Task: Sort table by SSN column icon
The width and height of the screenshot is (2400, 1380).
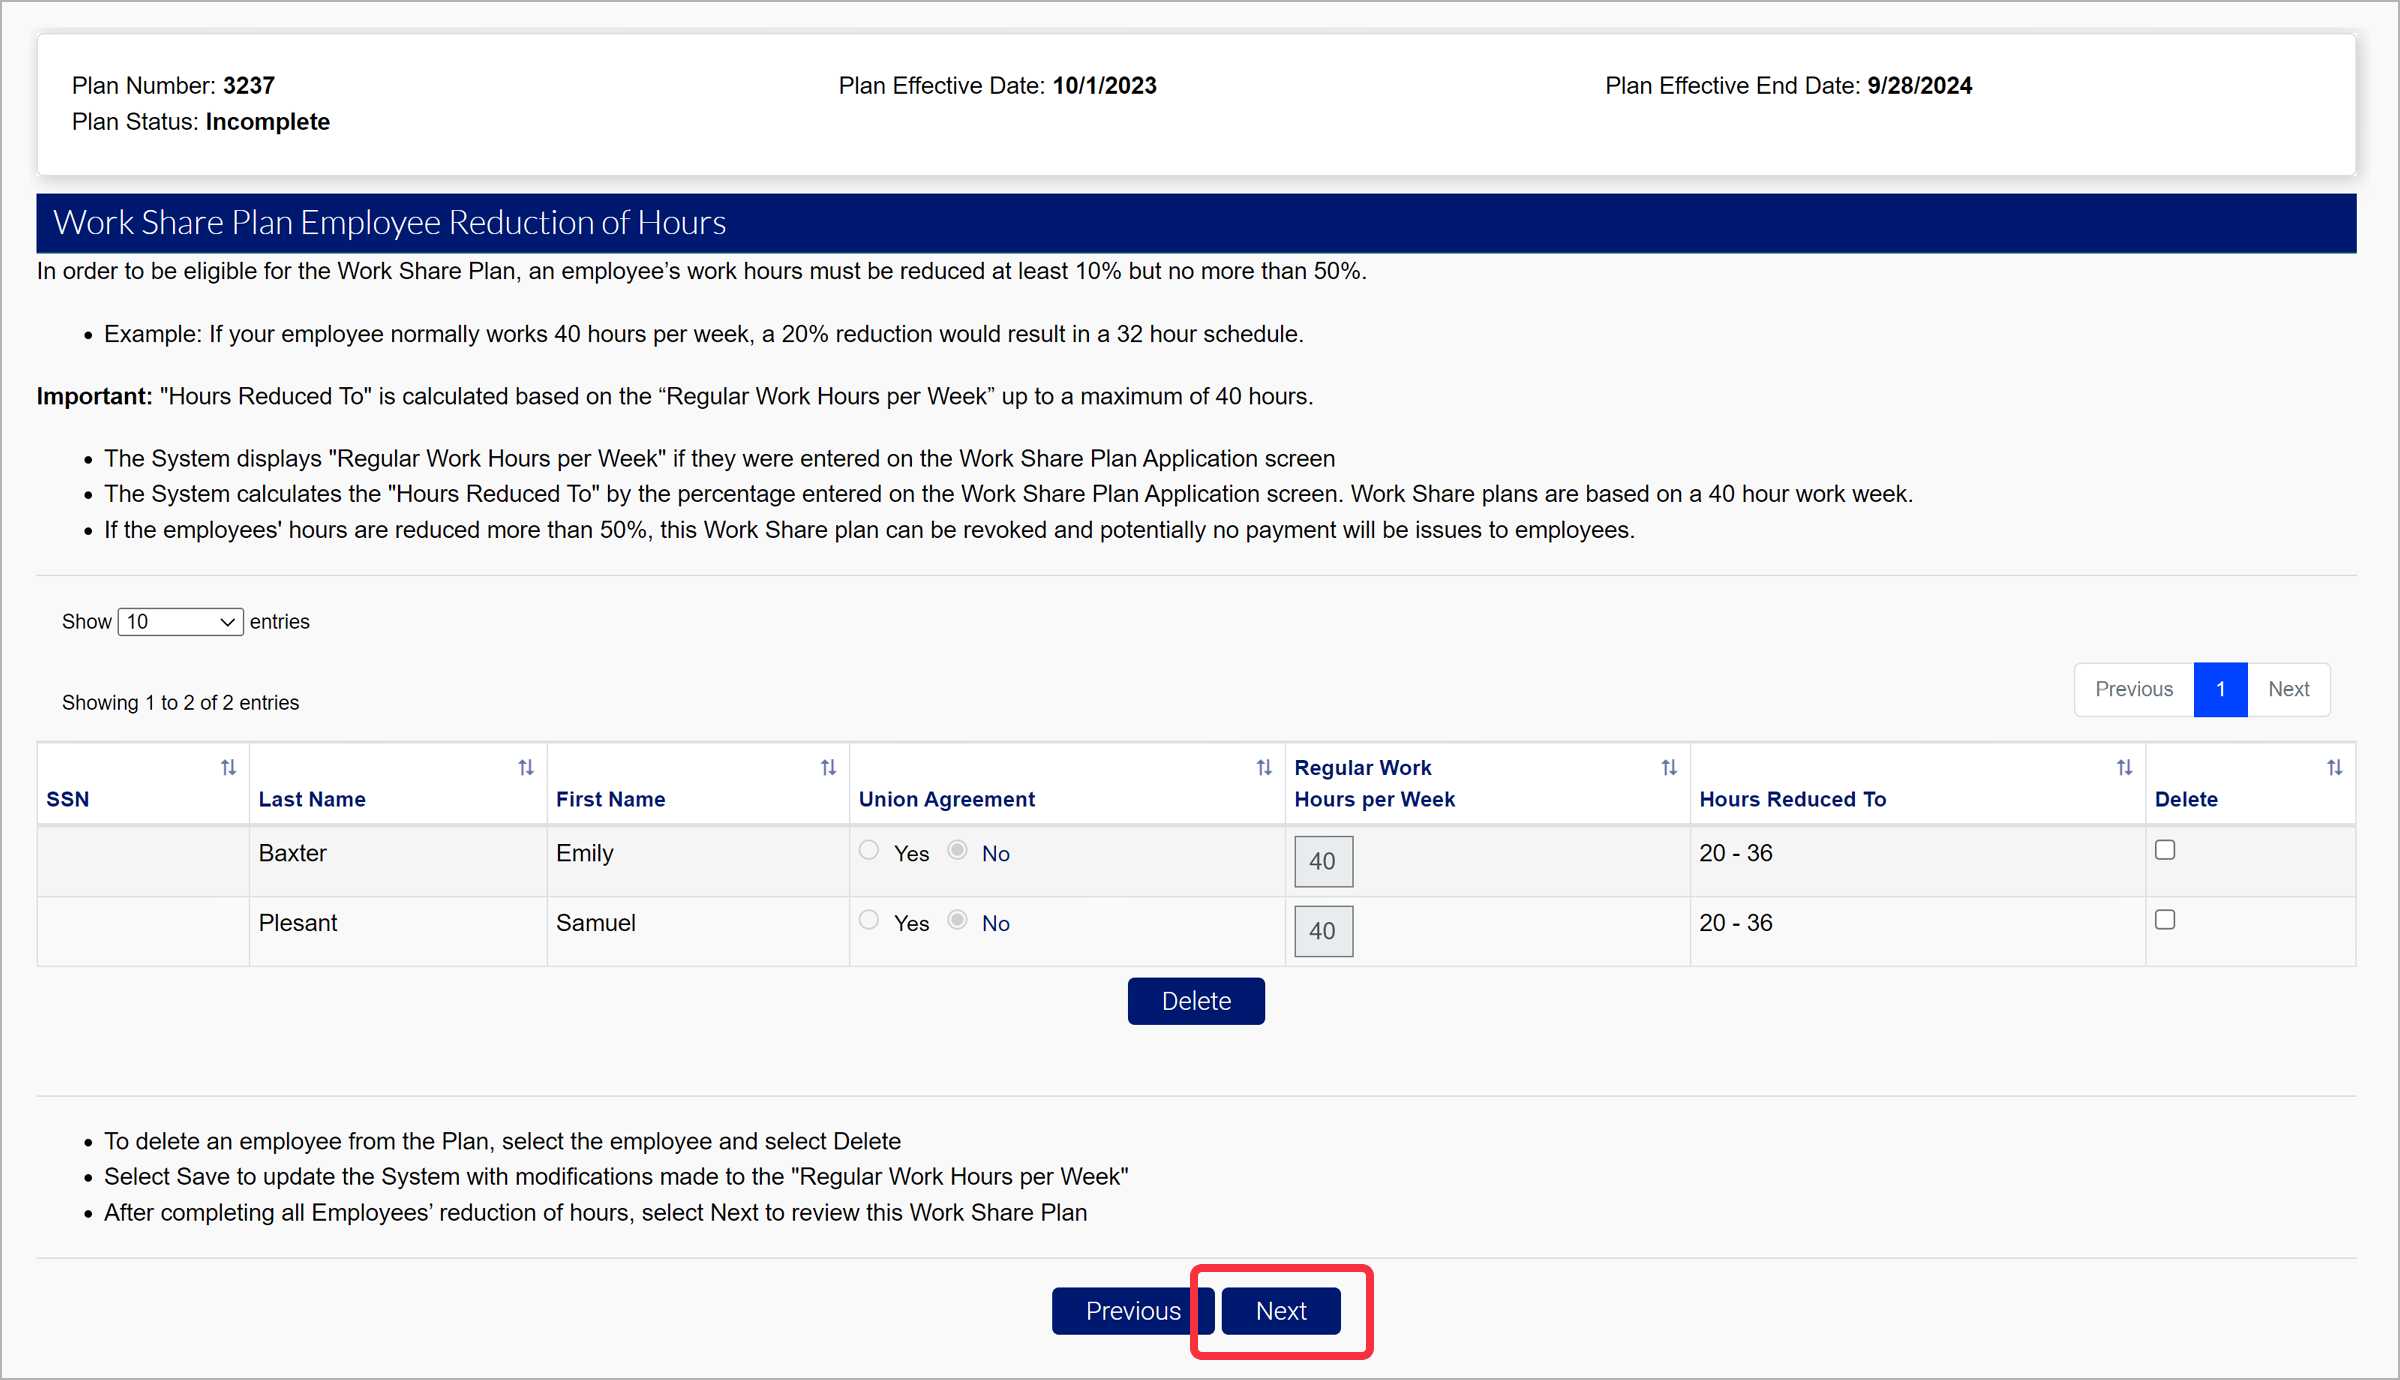Action: (x=228, y=768)
